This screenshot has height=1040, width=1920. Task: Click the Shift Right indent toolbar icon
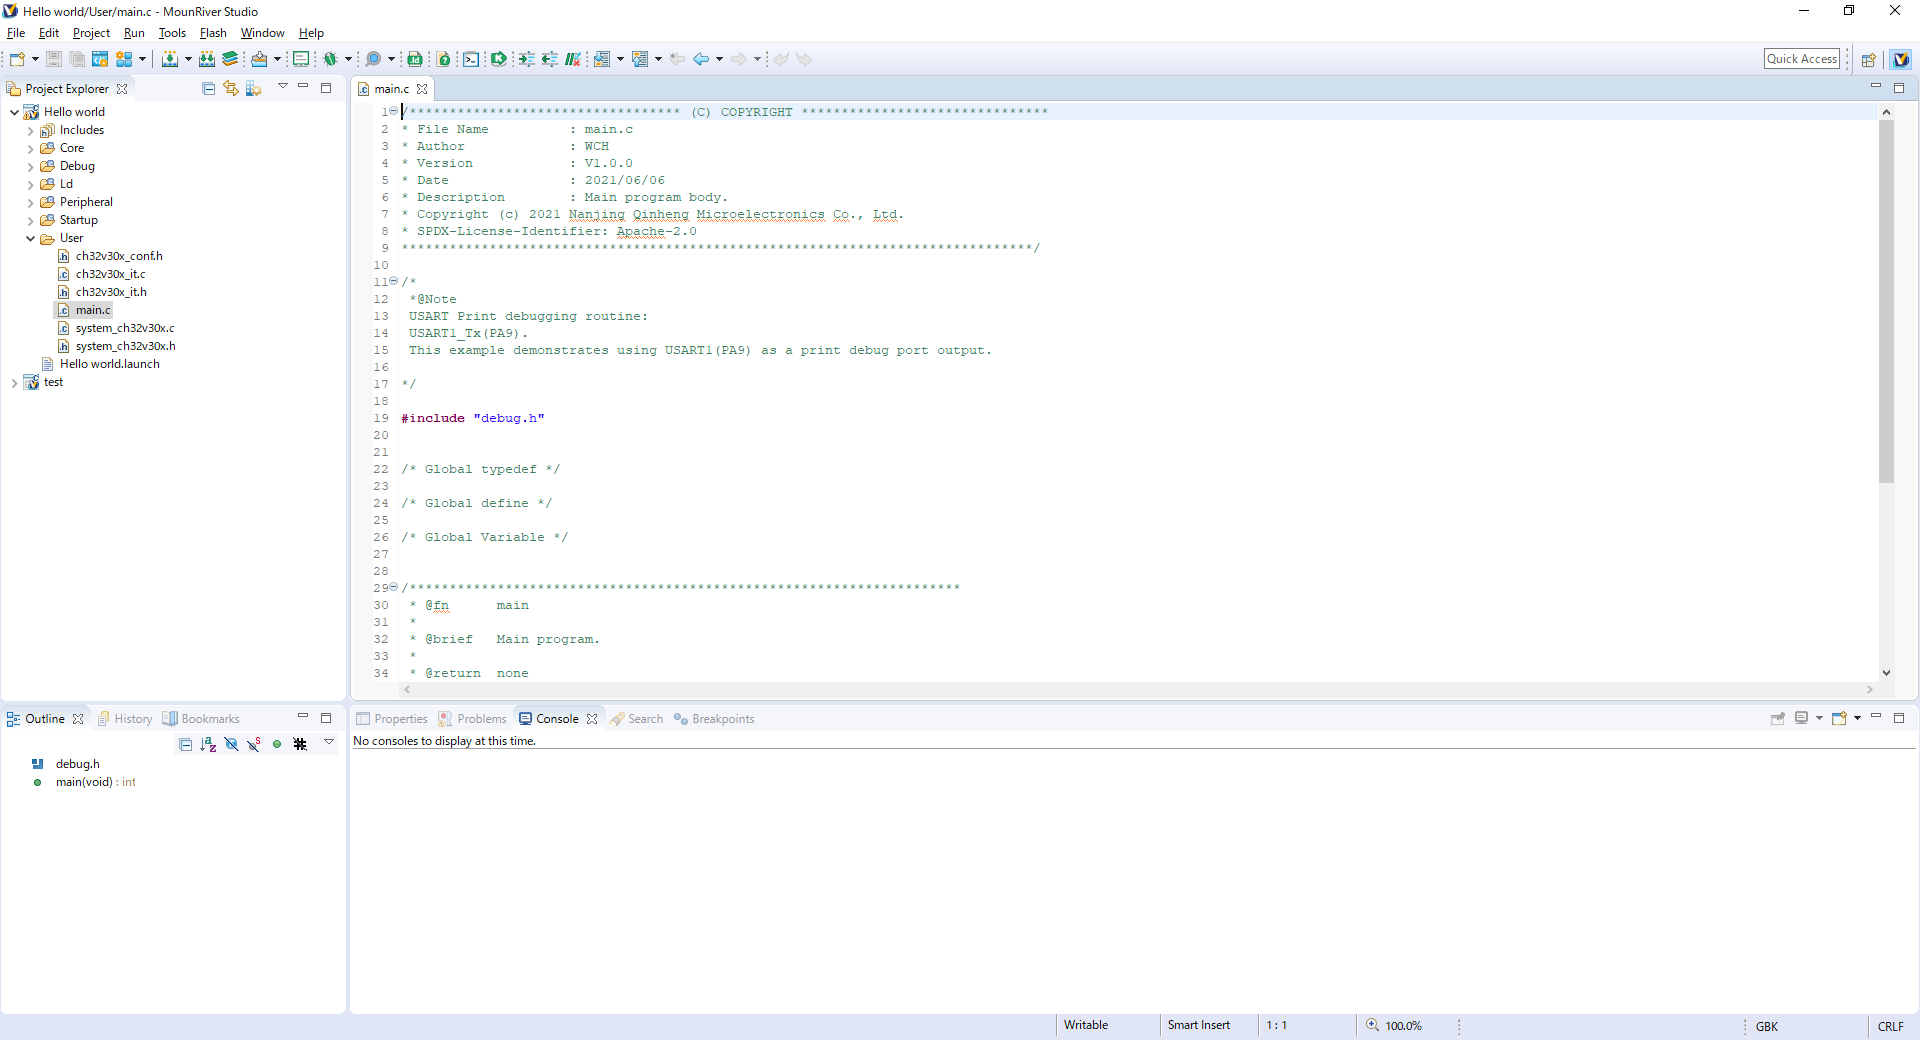pos(526,59)
